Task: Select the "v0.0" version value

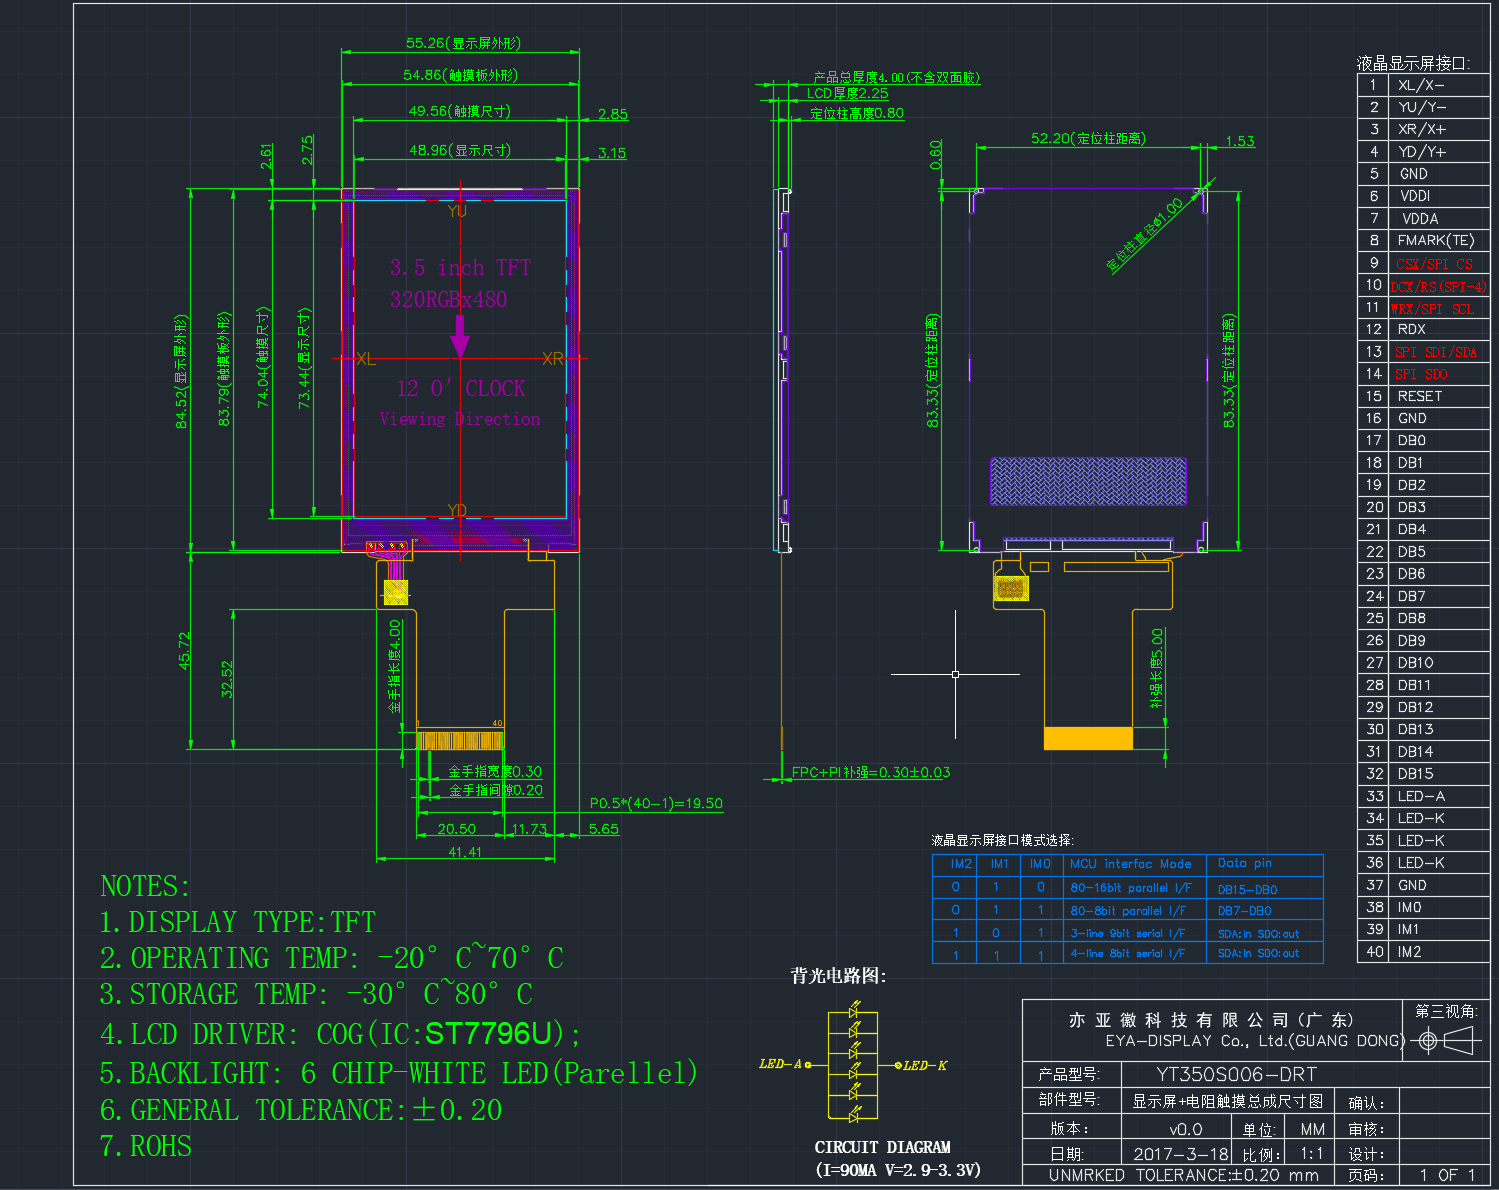Action: 1186,1129
